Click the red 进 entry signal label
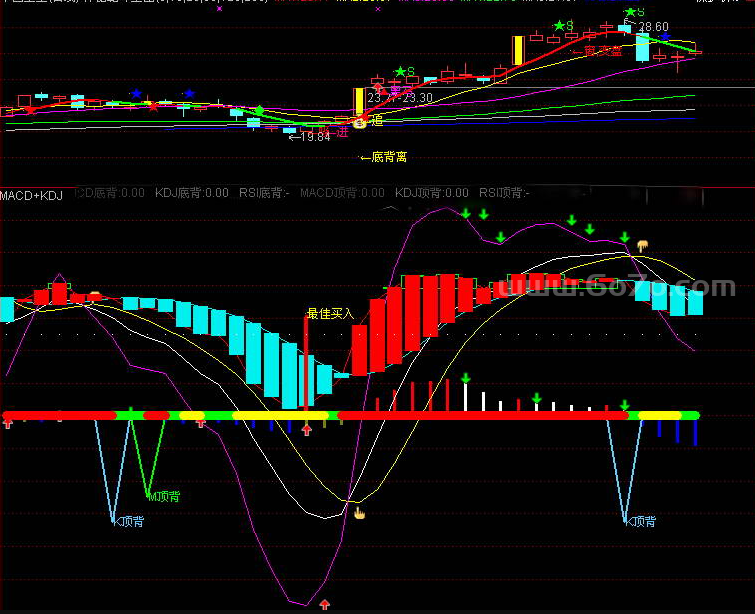 pos(342,132)
